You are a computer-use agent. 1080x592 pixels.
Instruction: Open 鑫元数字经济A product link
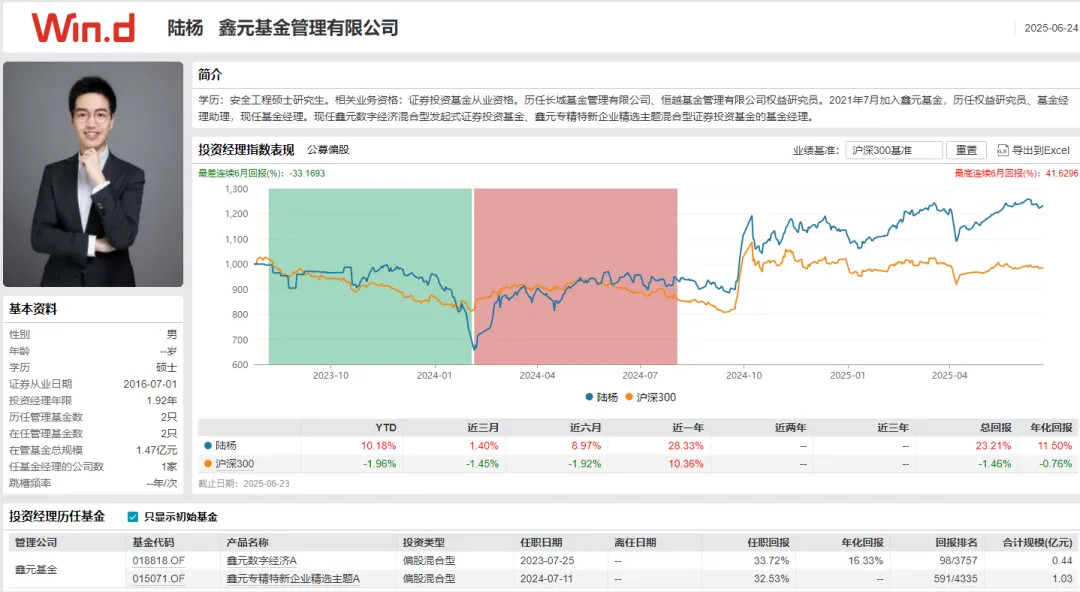[x=262, y=560]
